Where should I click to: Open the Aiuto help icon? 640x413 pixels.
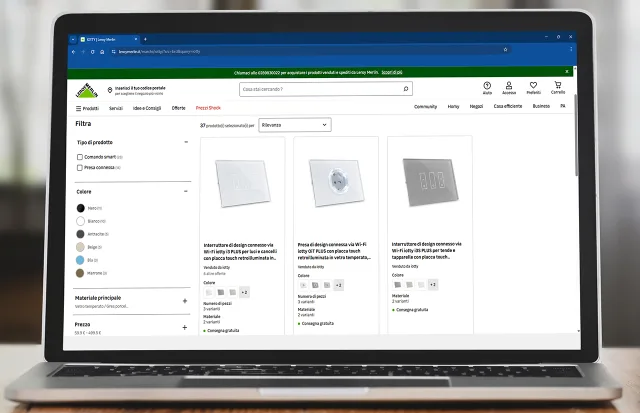(487, 88)
